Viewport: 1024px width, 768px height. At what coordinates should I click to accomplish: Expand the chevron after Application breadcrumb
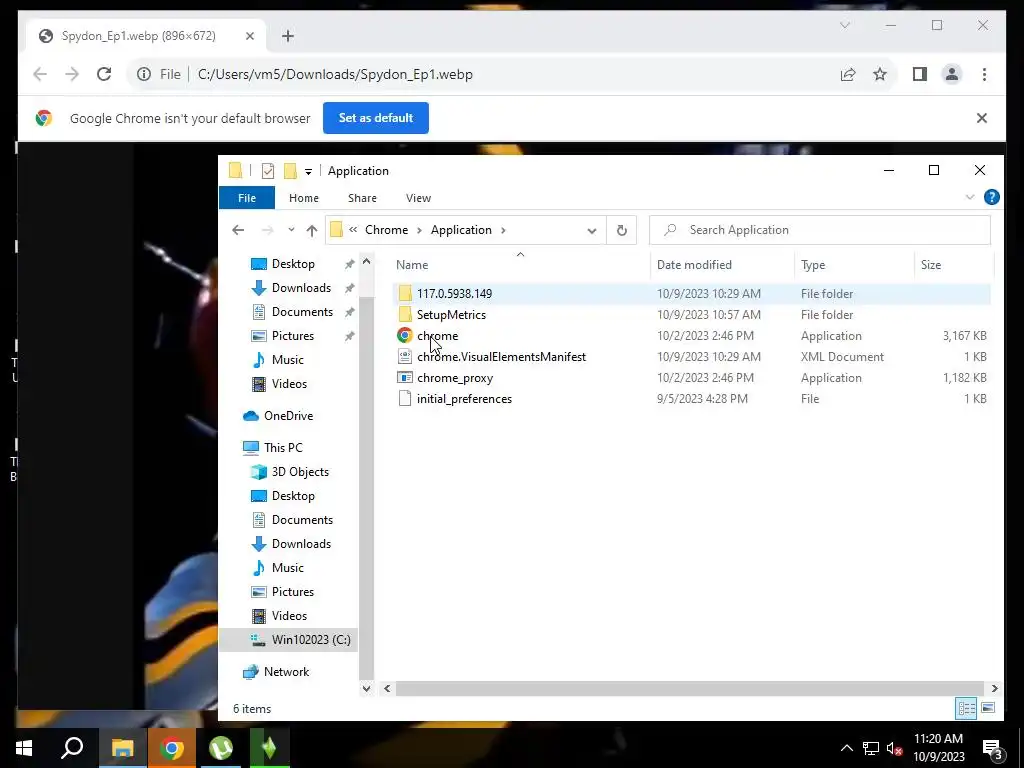click(503, 230)
